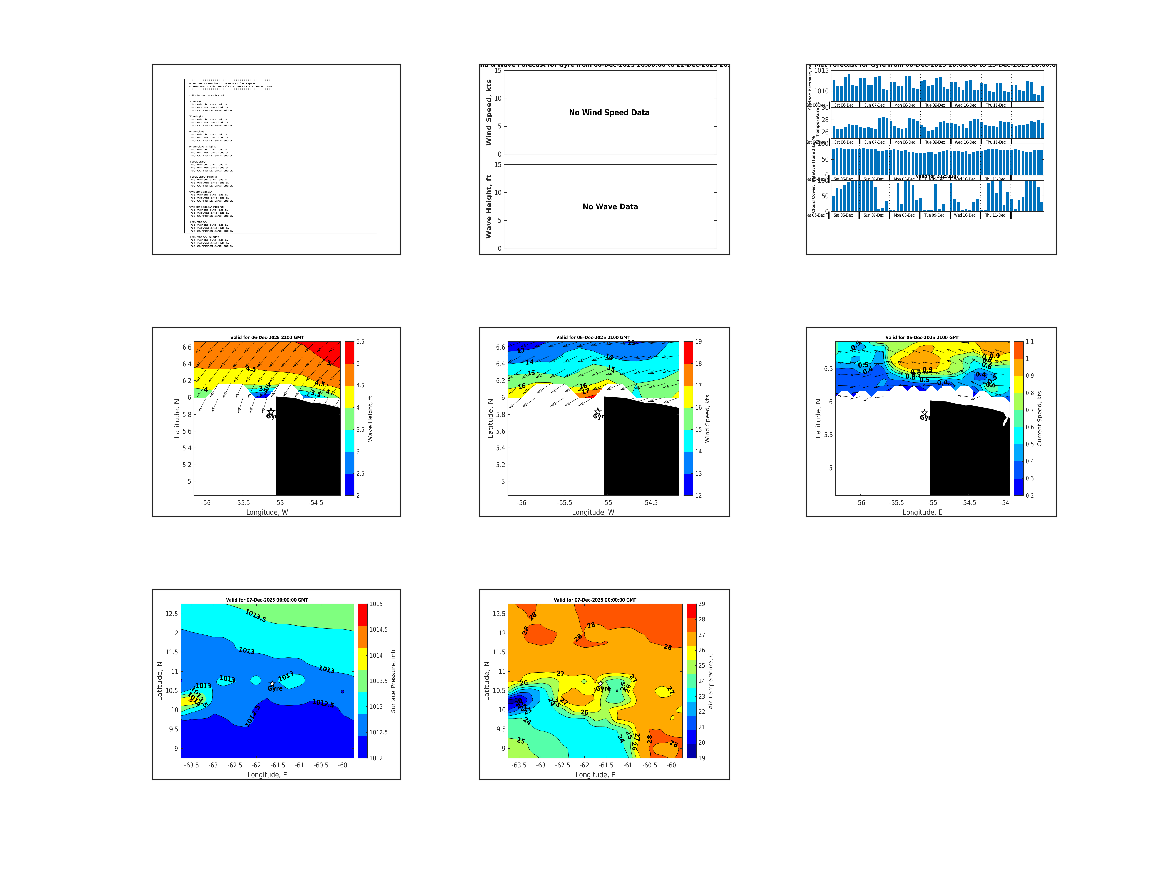The height and width of the screenshot is (875, 1167).
Task: Click the Gyre star marker on wave height map
Action: 271,411
